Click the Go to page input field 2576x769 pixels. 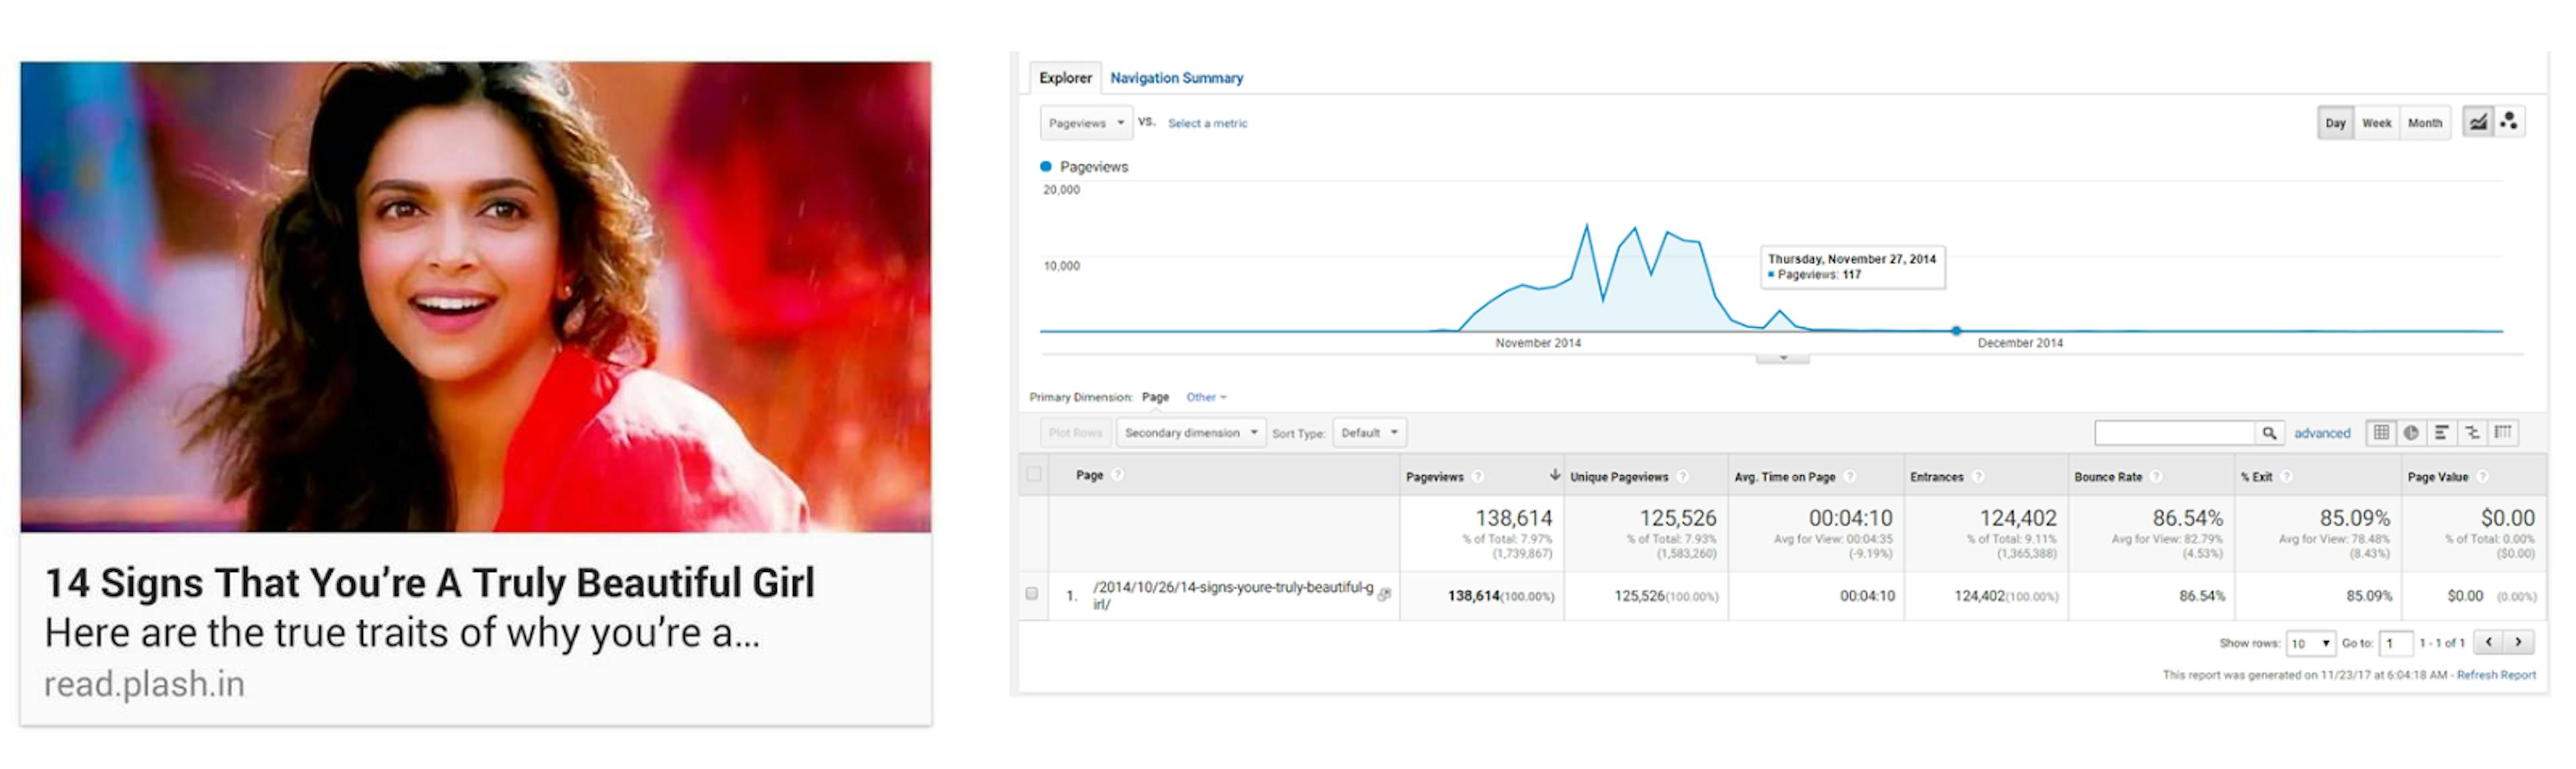(x=2395, y=643)
